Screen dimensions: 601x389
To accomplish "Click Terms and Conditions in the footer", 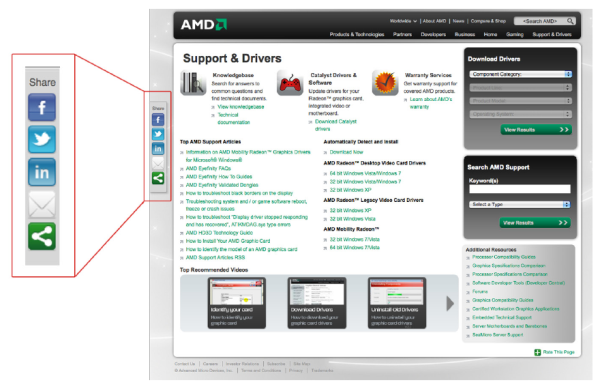I will [261, 371].
